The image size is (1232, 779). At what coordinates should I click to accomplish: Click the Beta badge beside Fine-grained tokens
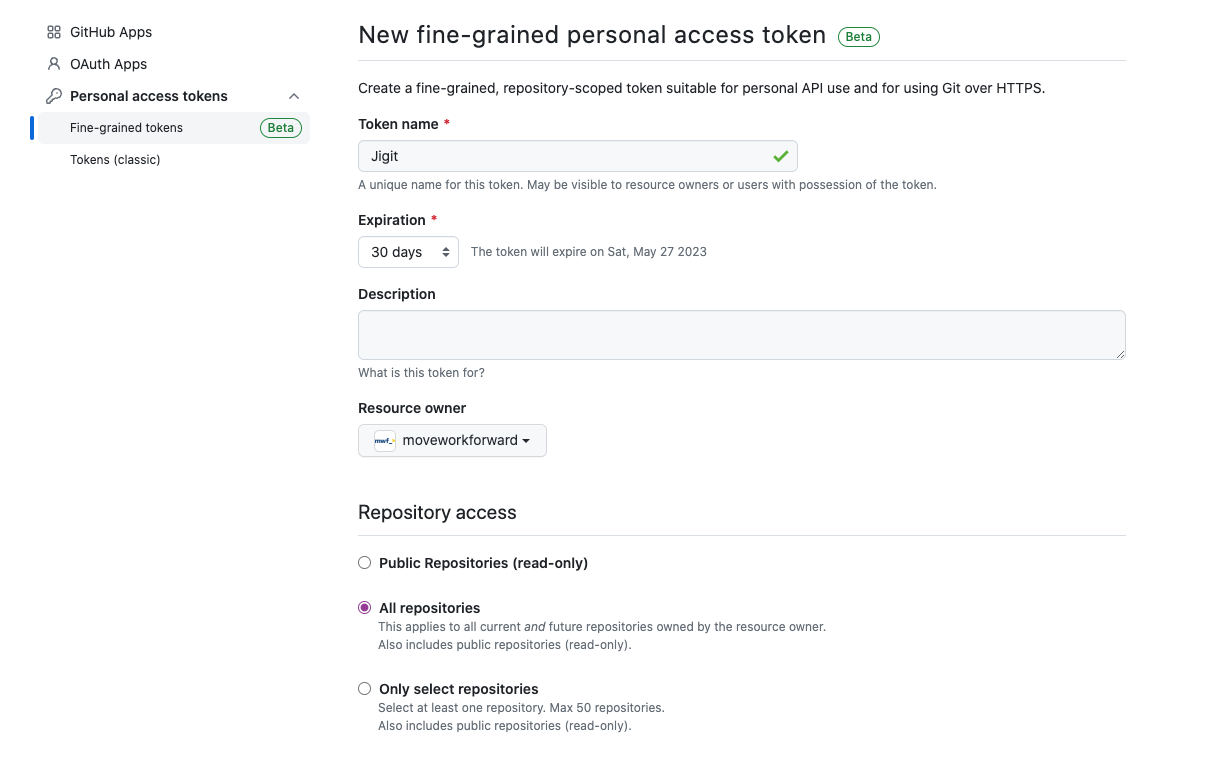click(281, 128)
